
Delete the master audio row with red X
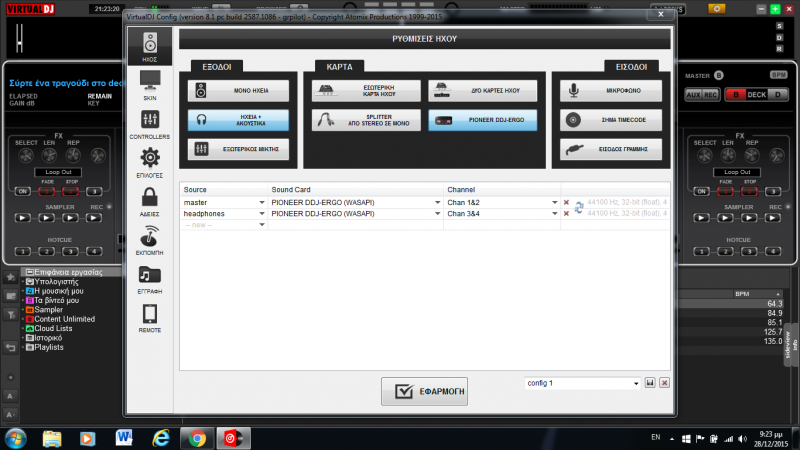pyautogui.click(x=566, y=203)
